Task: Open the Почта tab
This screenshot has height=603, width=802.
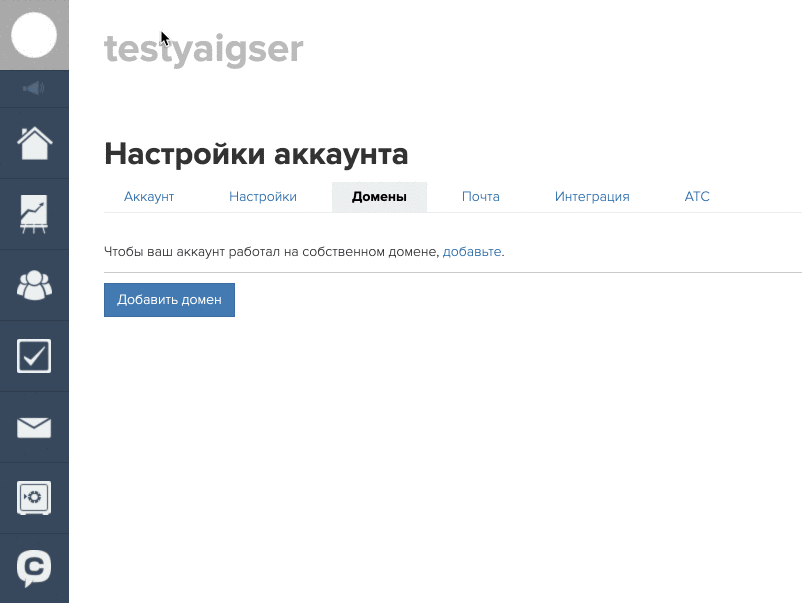Action: click(x=480, y=197)
